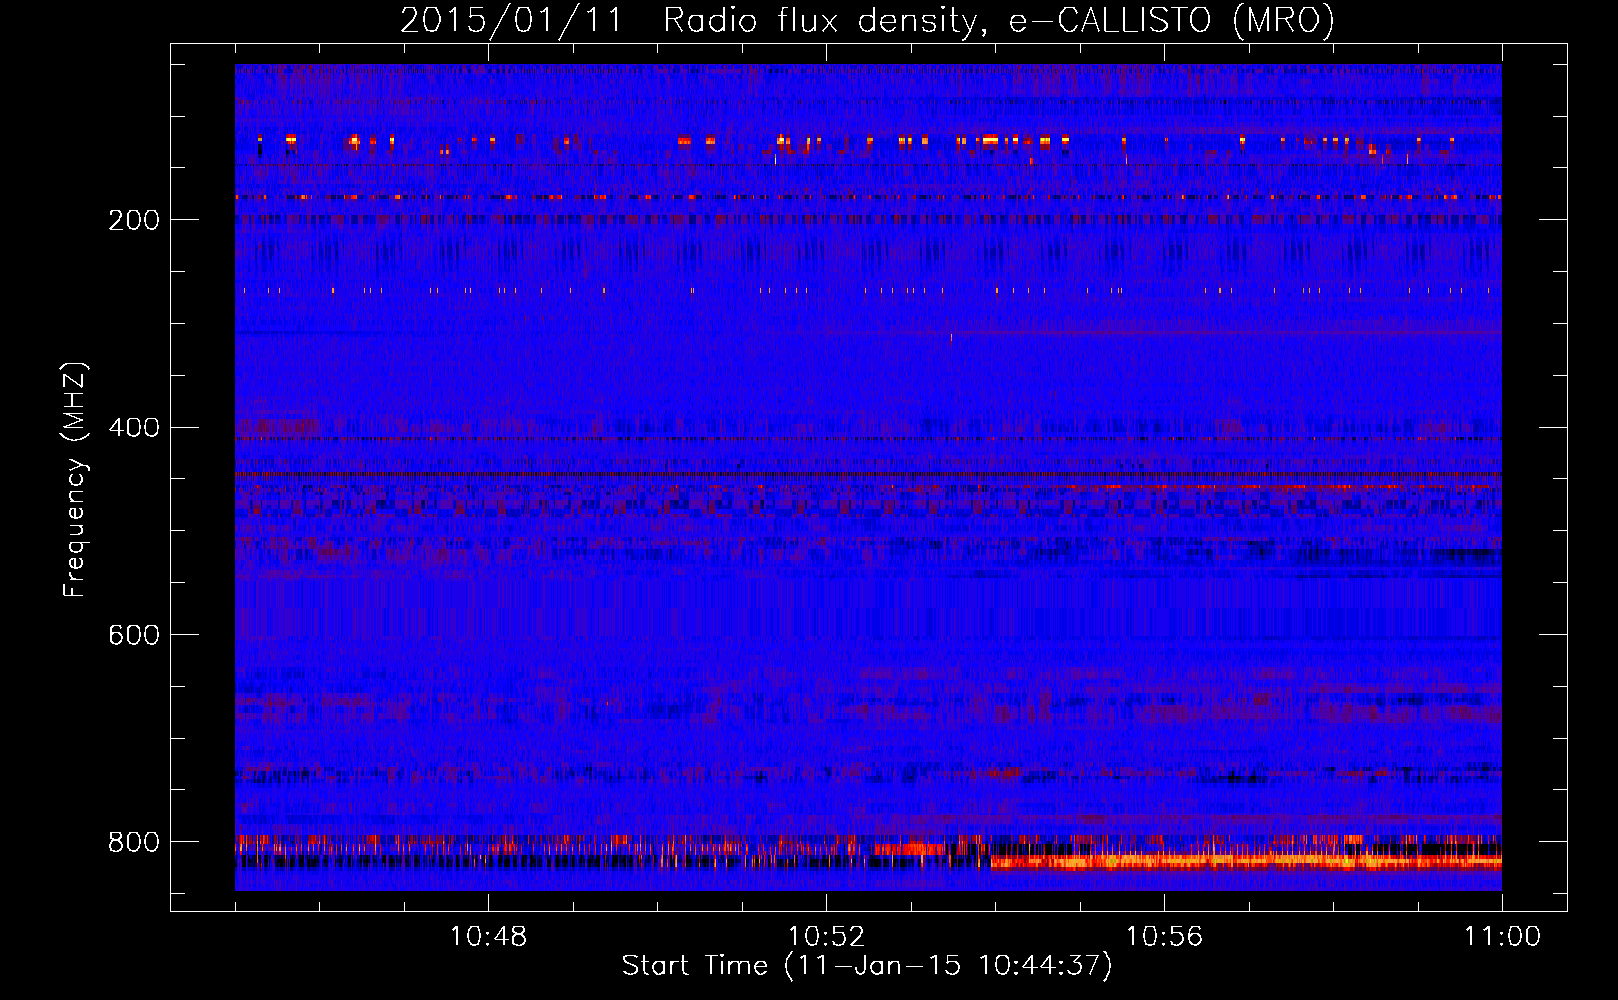Click the 200 frequency tick label
1618x1000 pixels.
(x=134, y=220)
